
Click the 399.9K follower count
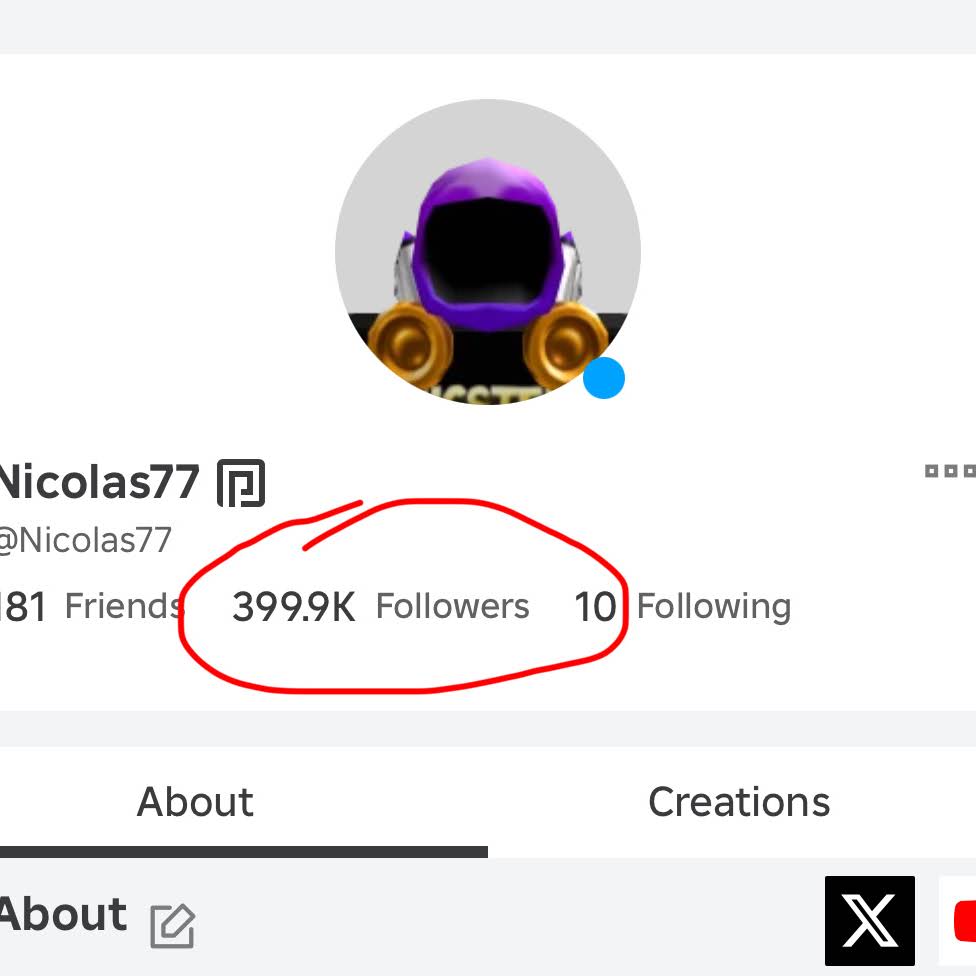293,607
